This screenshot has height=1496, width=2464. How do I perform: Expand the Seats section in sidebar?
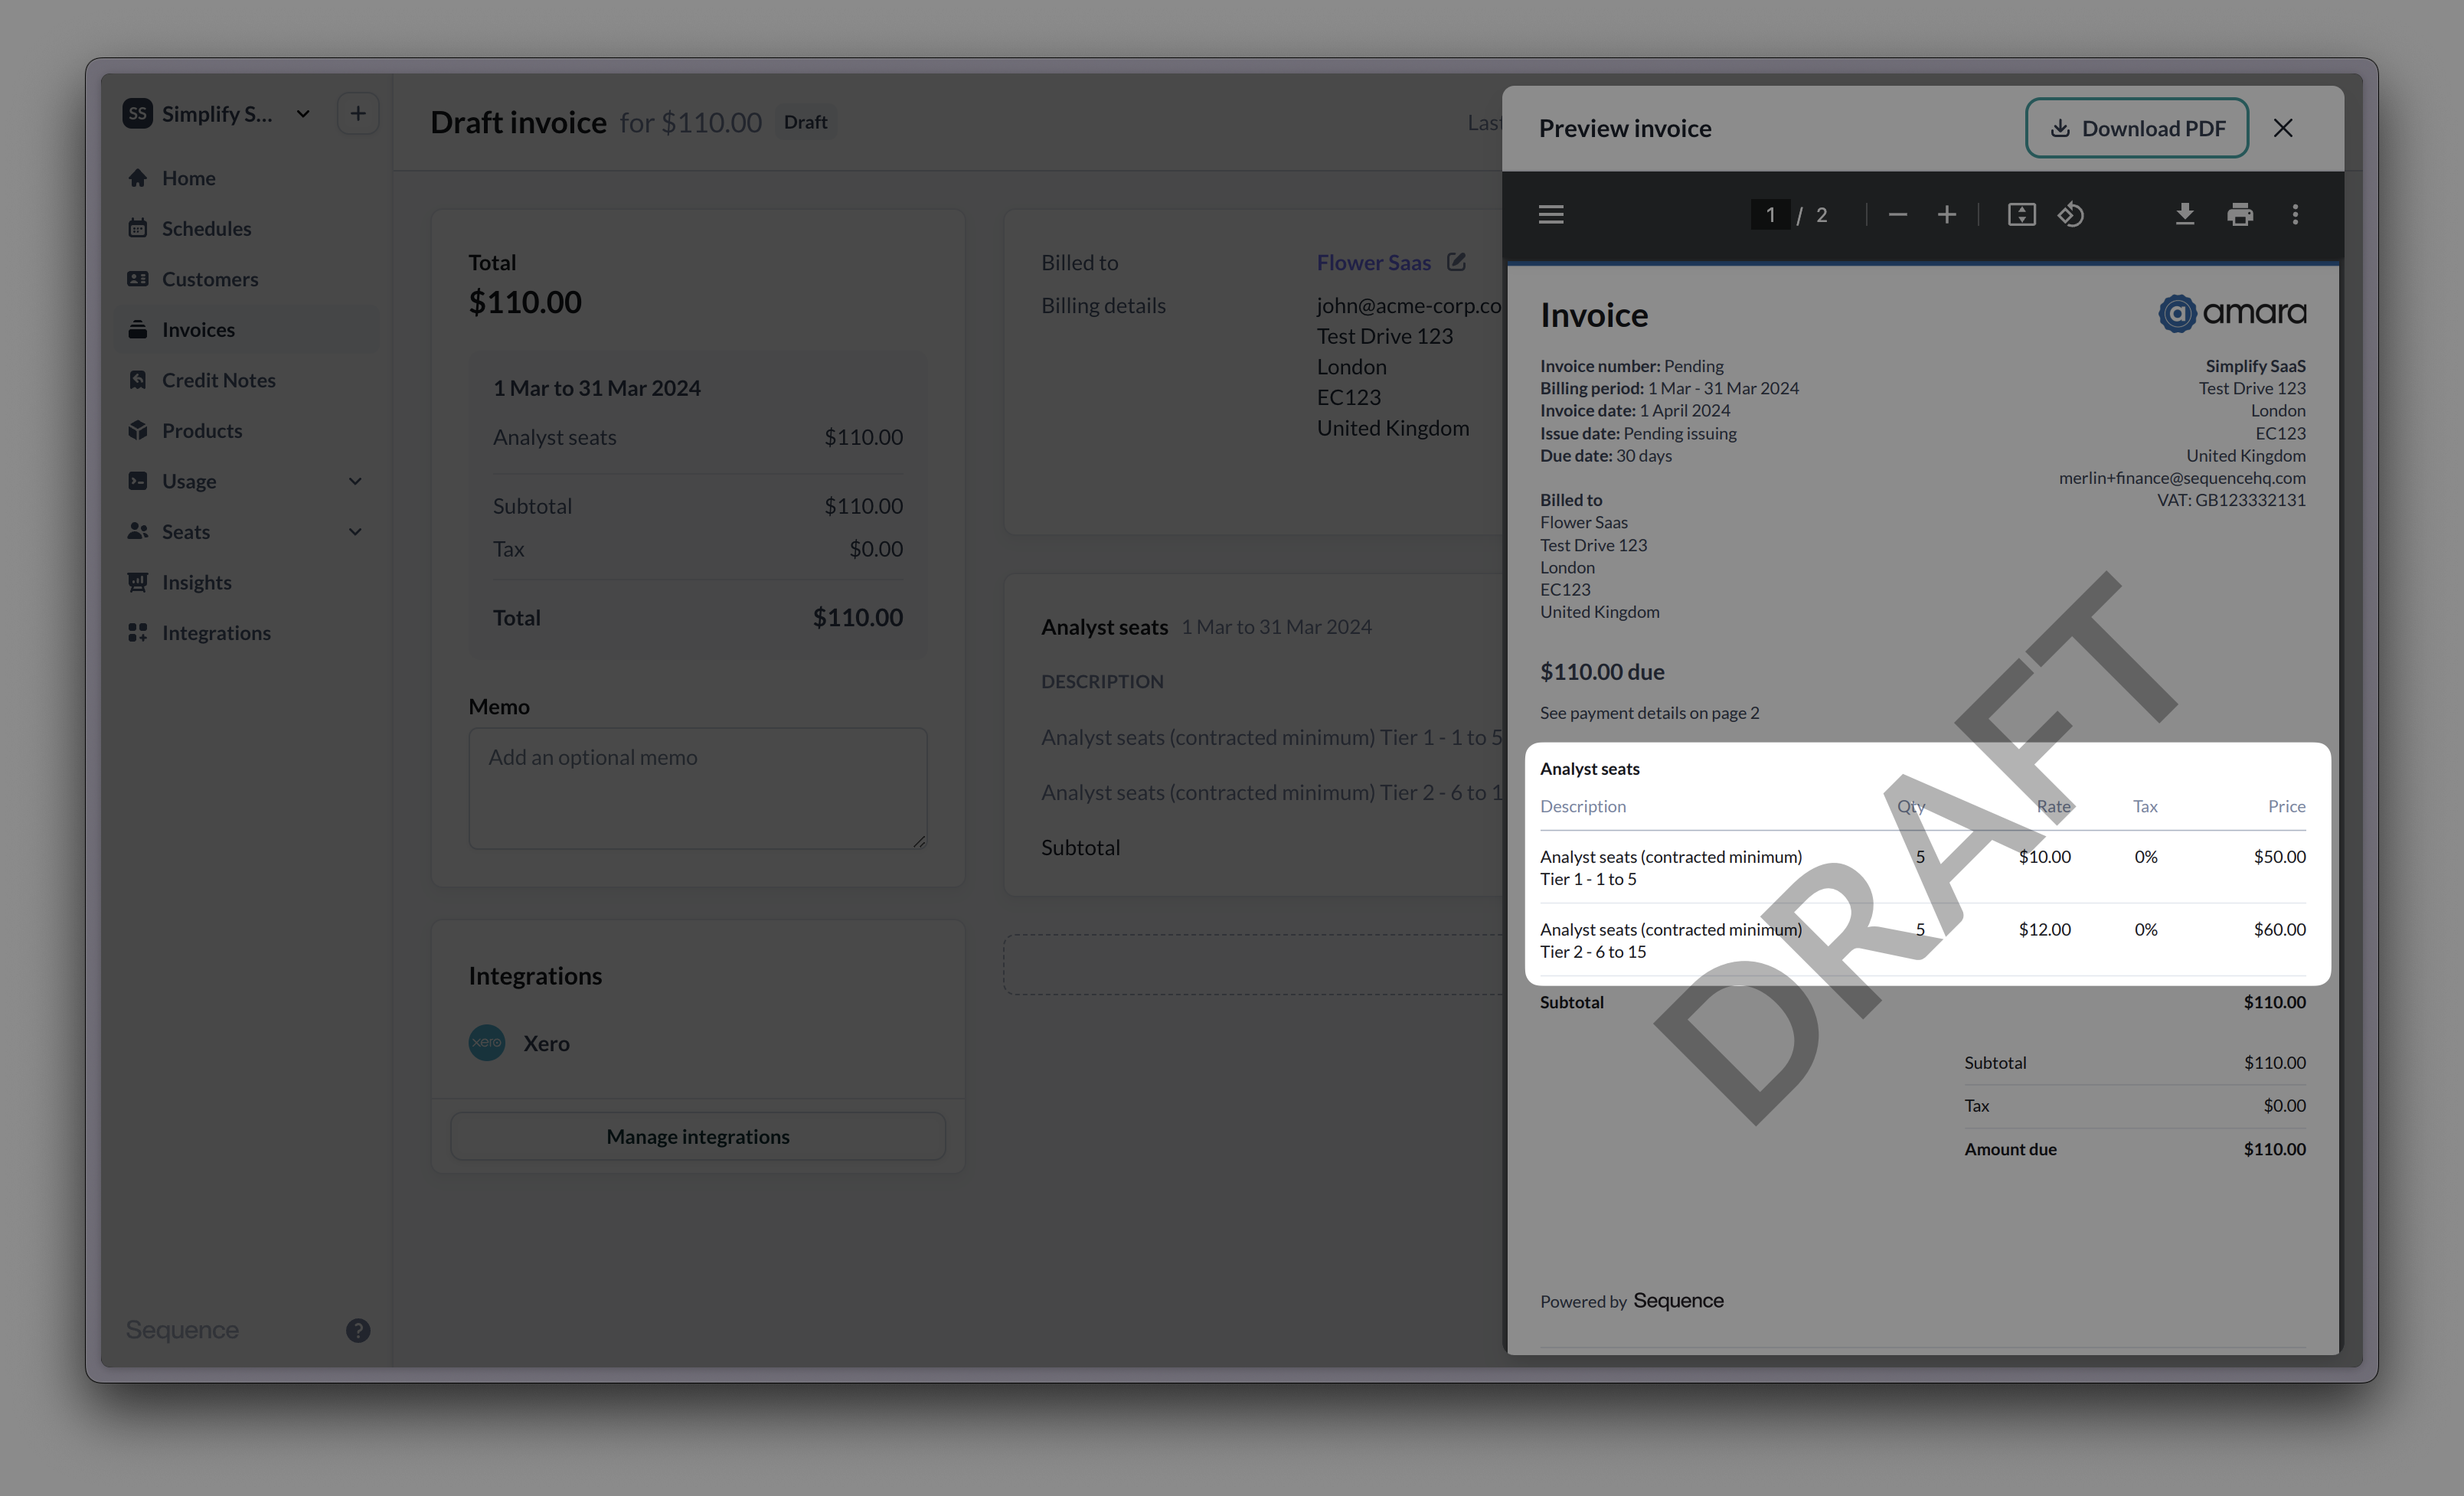coord(356,531)
